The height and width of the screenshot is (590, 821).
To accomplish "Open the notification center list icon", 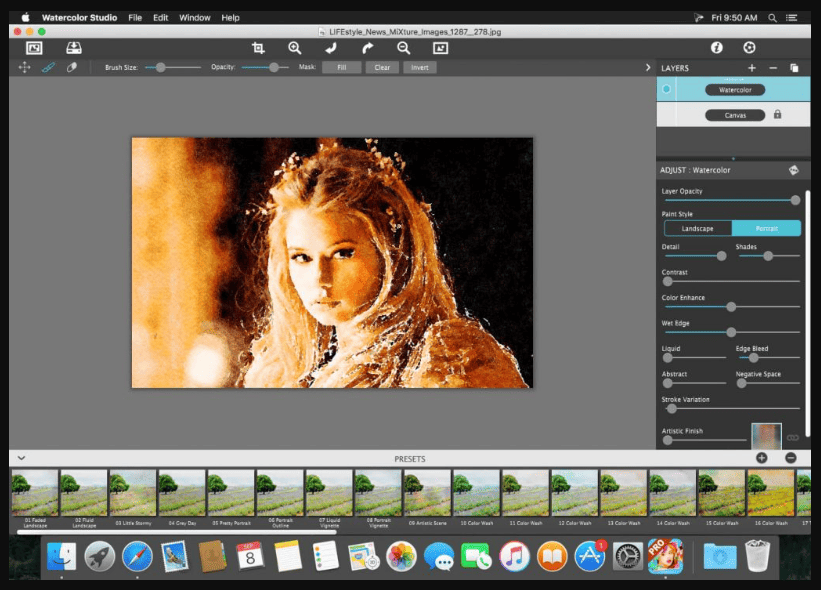I will coord(792,18).
